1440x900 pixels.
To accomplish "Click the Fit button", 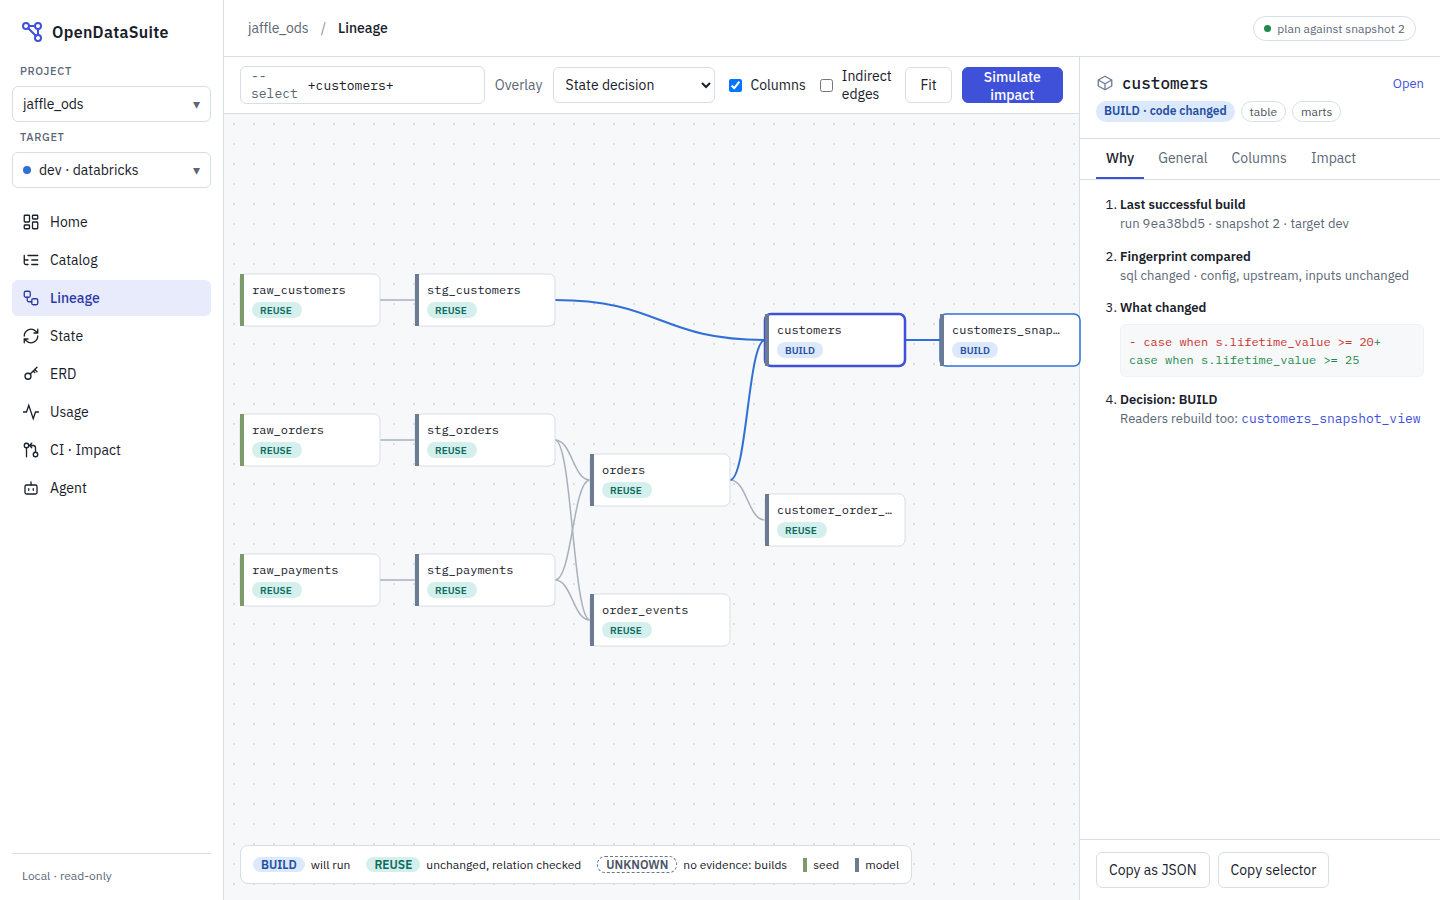I will click(928, 85).
